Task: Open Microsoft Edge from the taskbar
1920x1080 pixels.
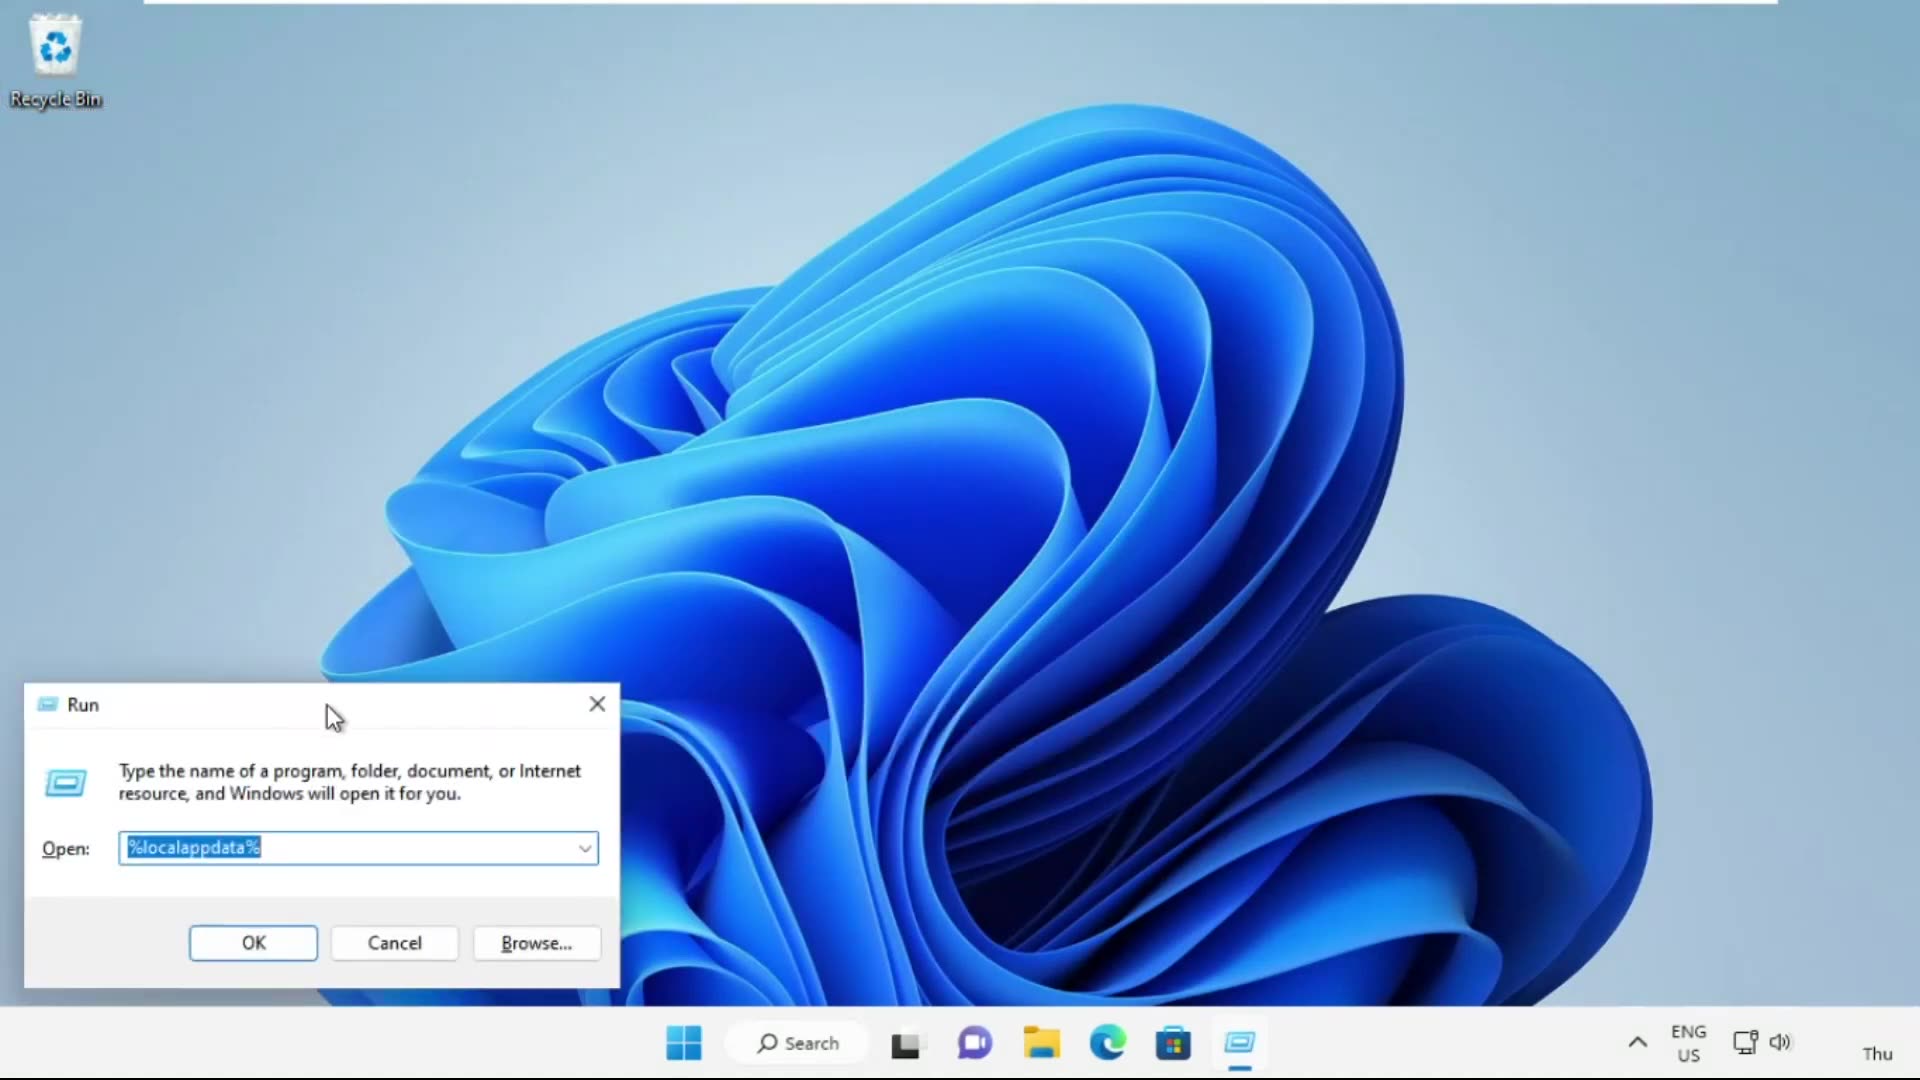Action: click(1106, 1042)
